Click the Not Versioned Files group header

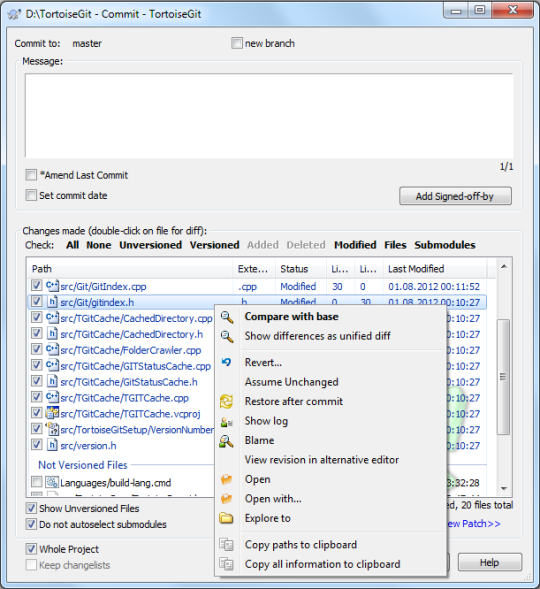83,465
